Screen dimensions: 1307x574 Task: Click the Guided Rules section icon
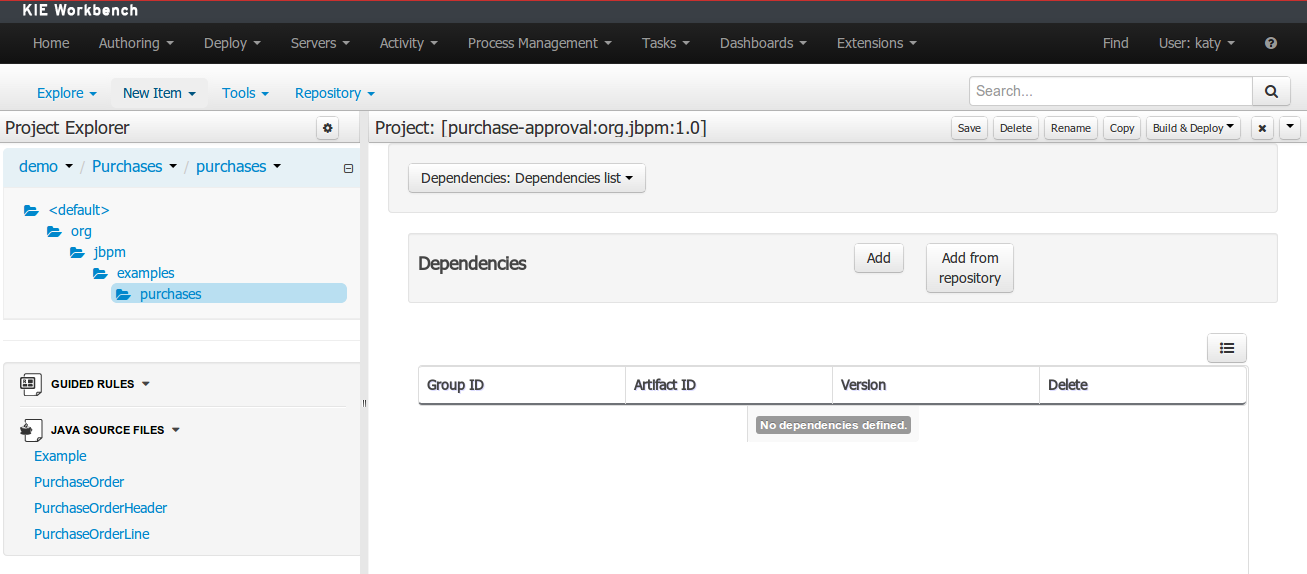point(29,384)
